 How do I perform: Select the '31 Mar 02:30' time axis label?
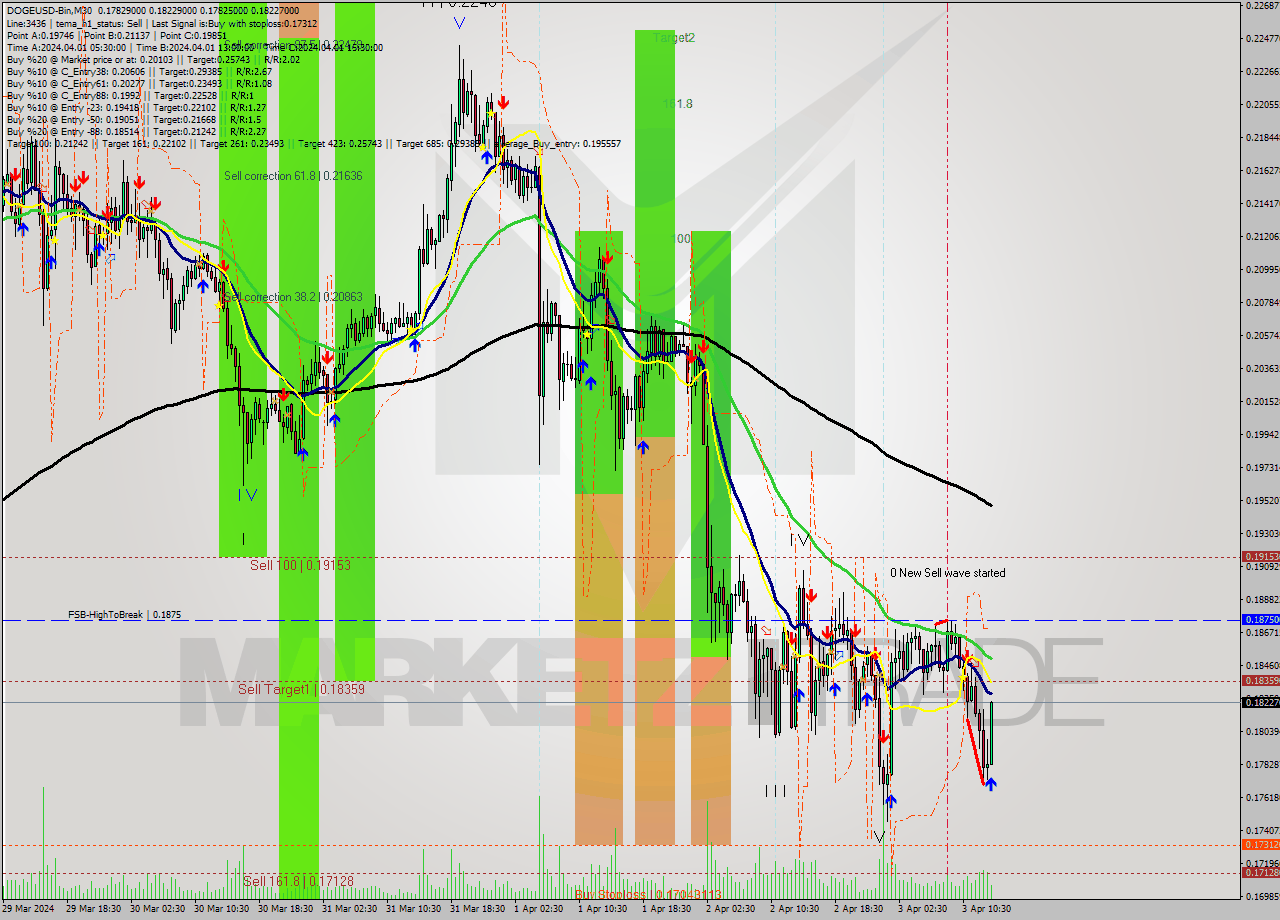[x=349, y=909]
